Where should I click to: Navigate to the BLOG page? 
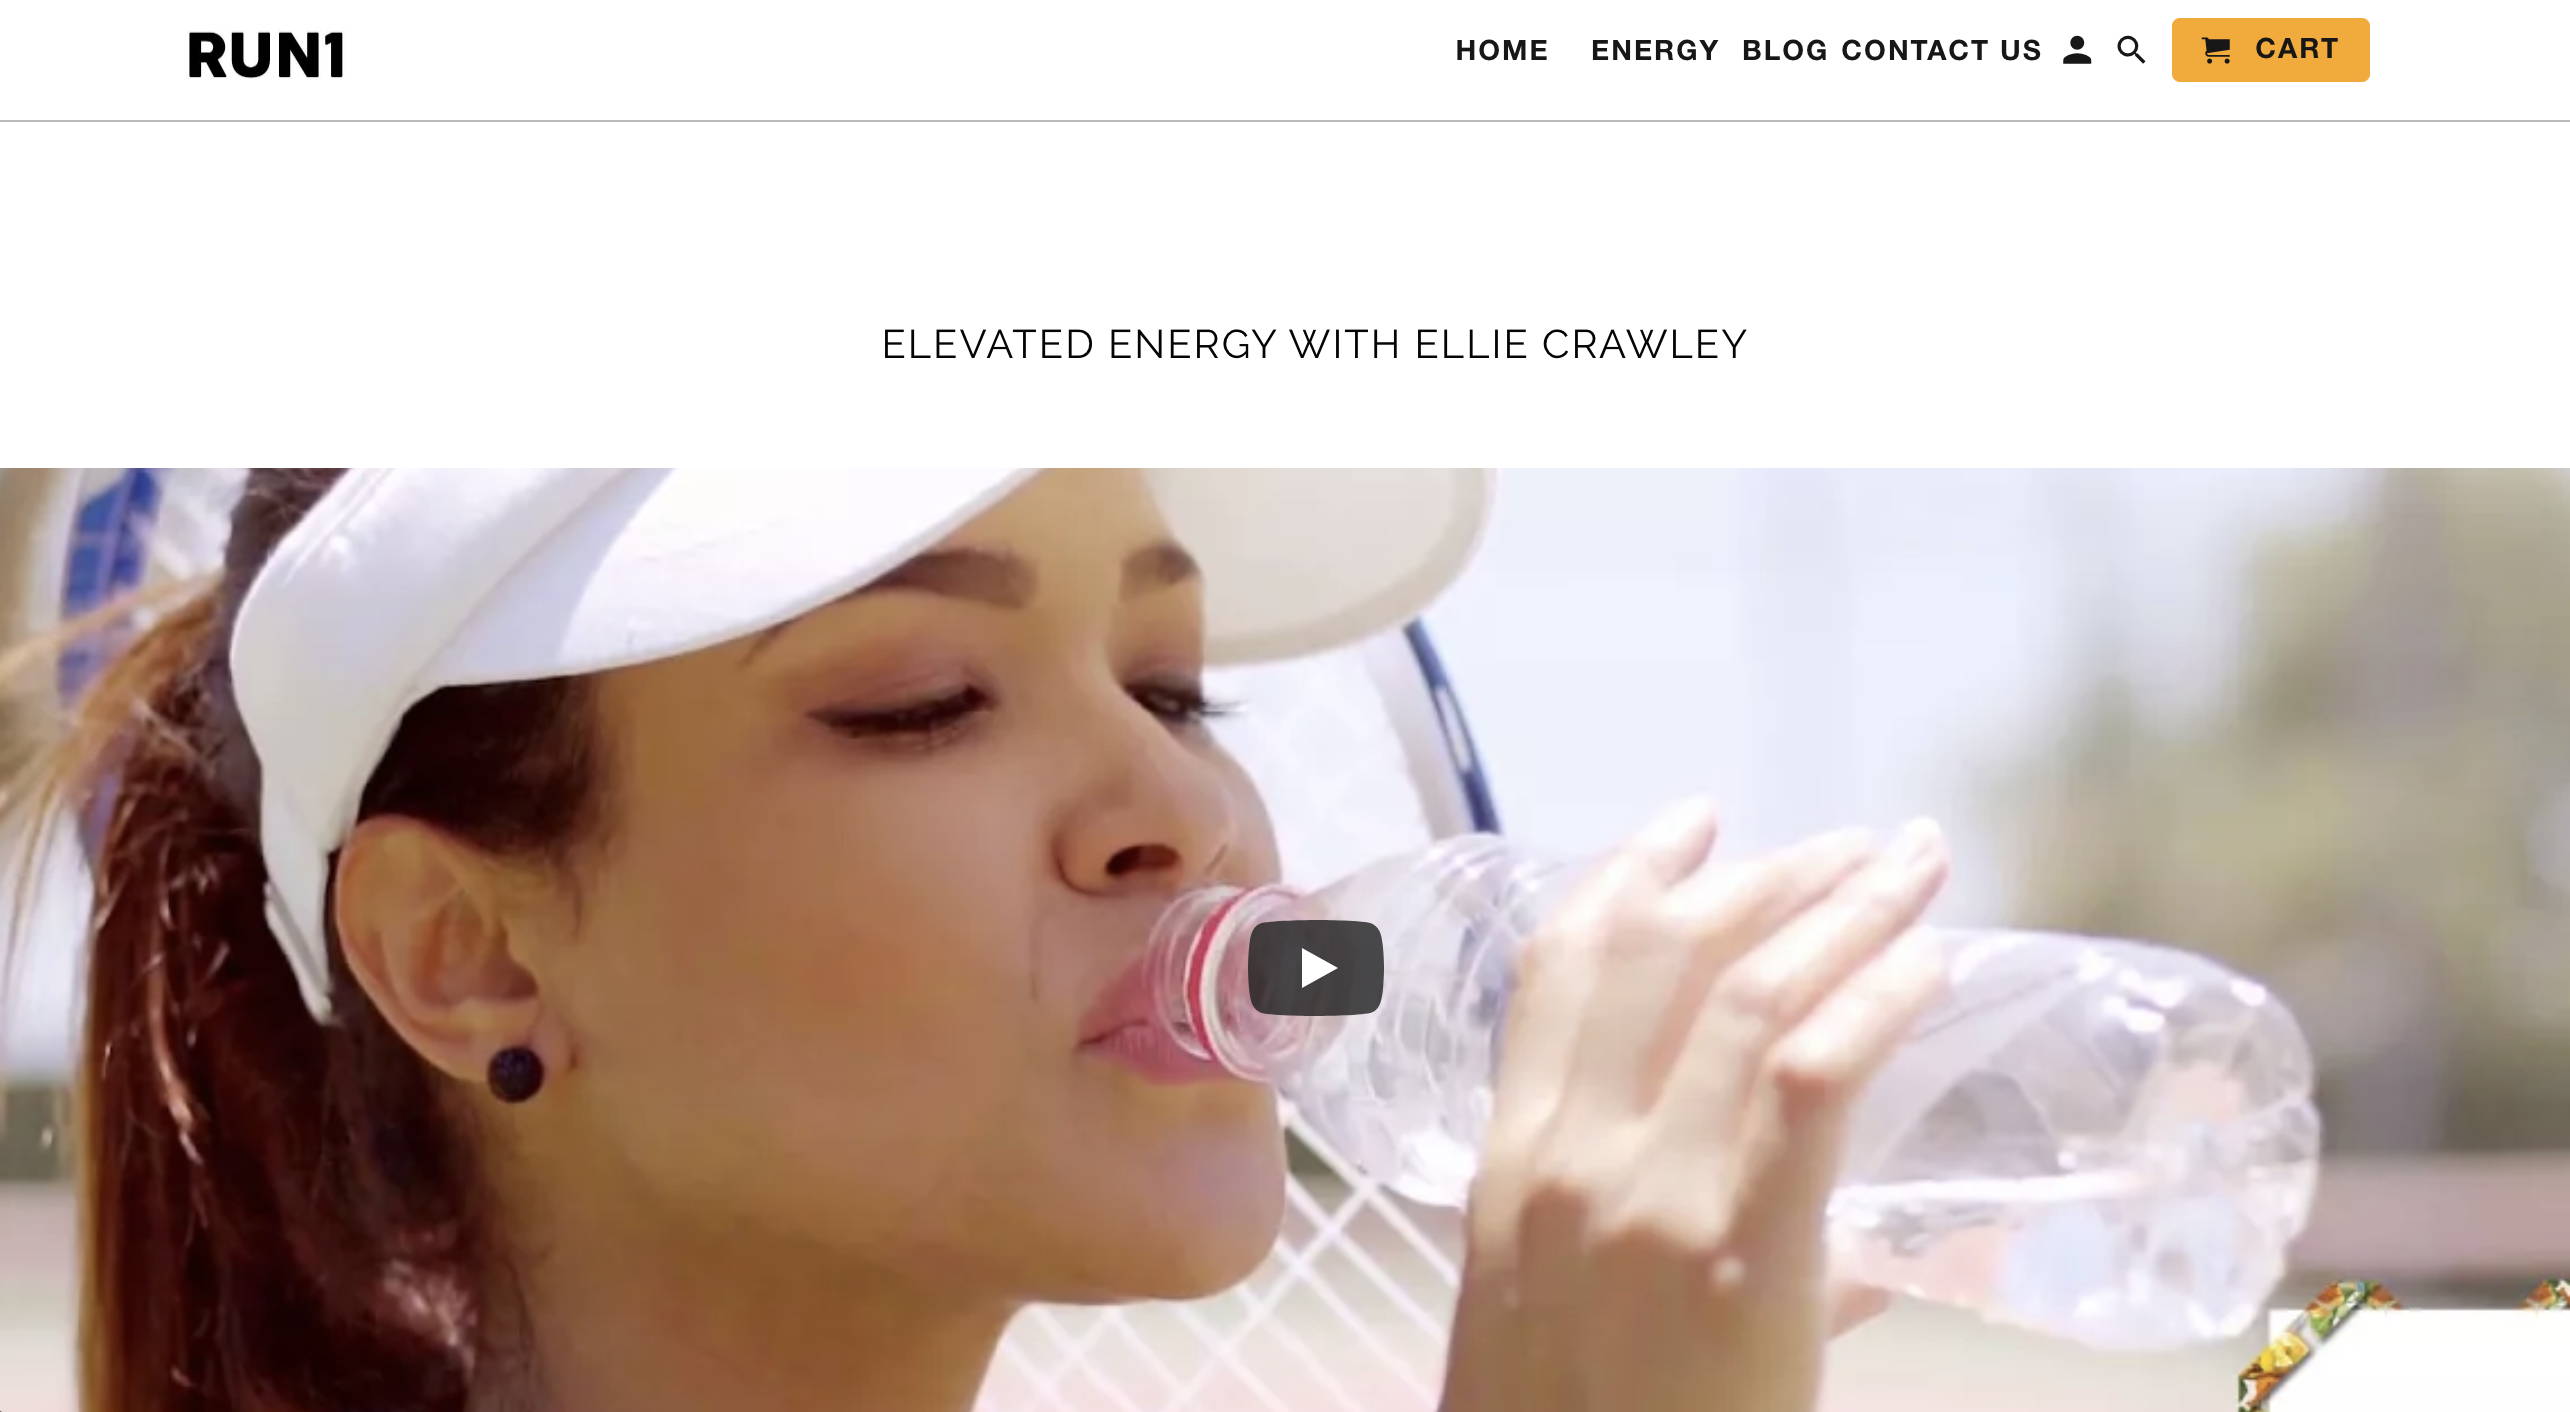[1785, 50]
